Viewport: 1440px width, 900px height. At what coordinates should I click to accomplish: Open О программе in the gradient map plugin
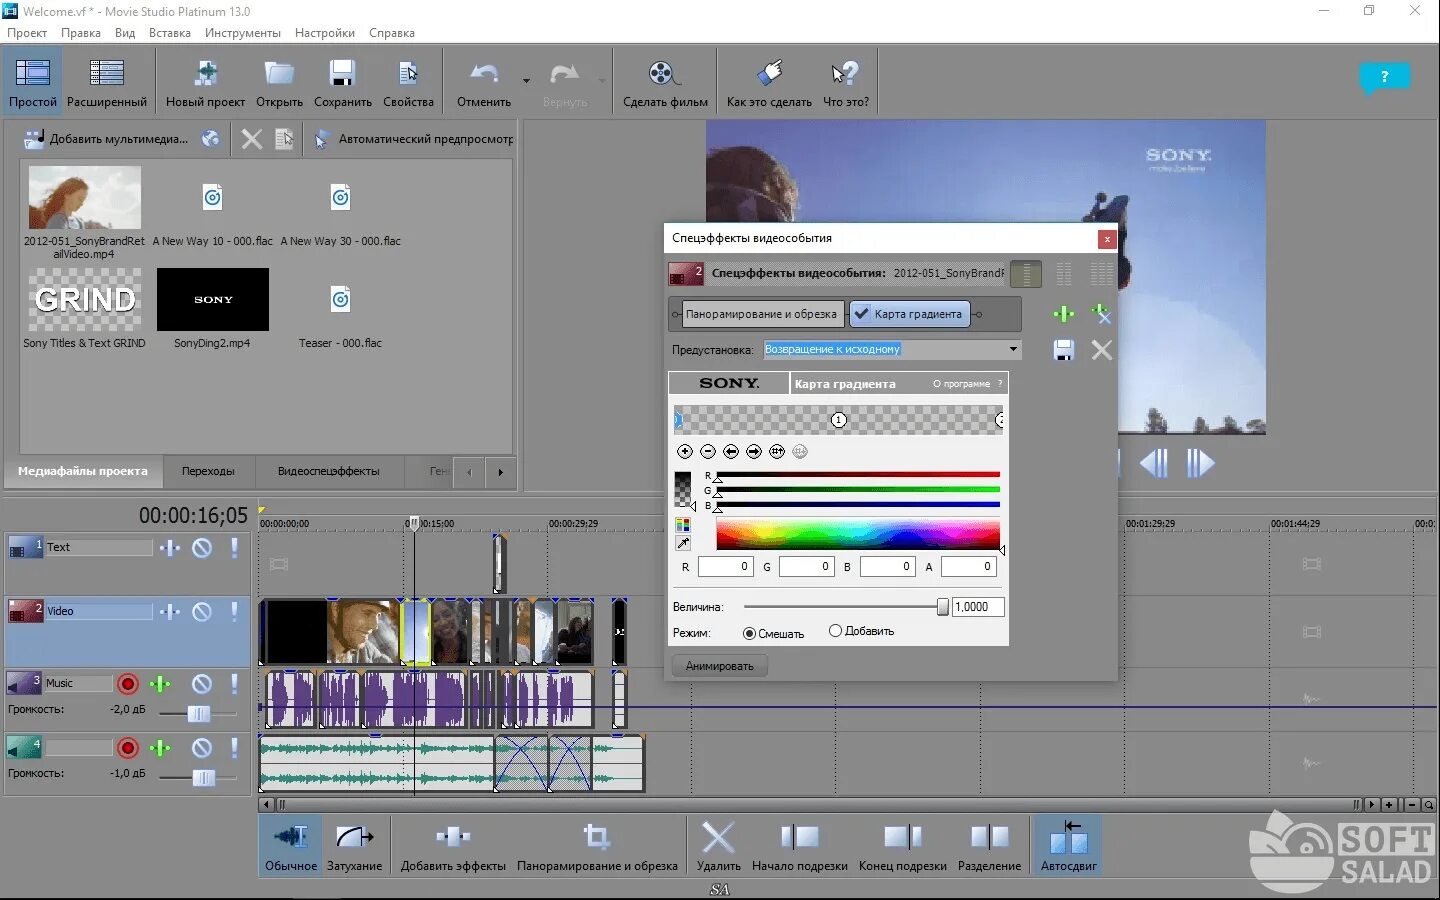(x=963, y=383)
